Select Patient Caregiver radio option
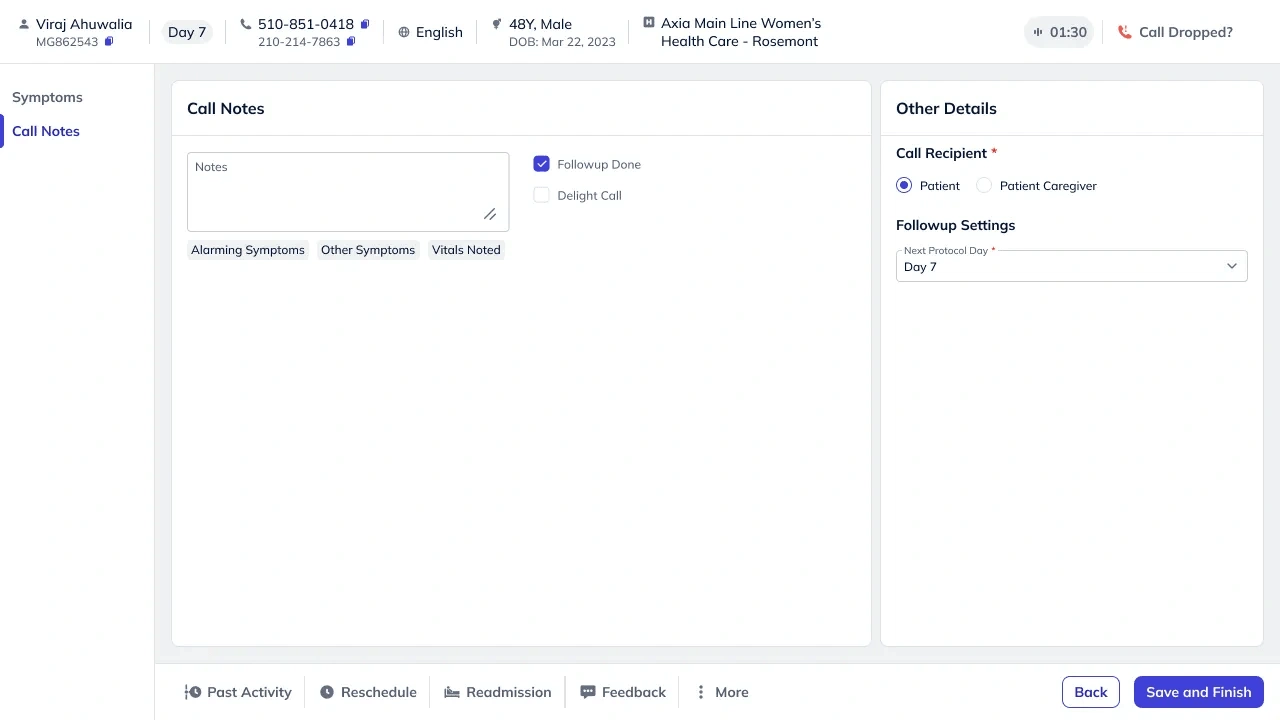The width and height of the screenshot is (1280, 720). click(x=984, y=185)
